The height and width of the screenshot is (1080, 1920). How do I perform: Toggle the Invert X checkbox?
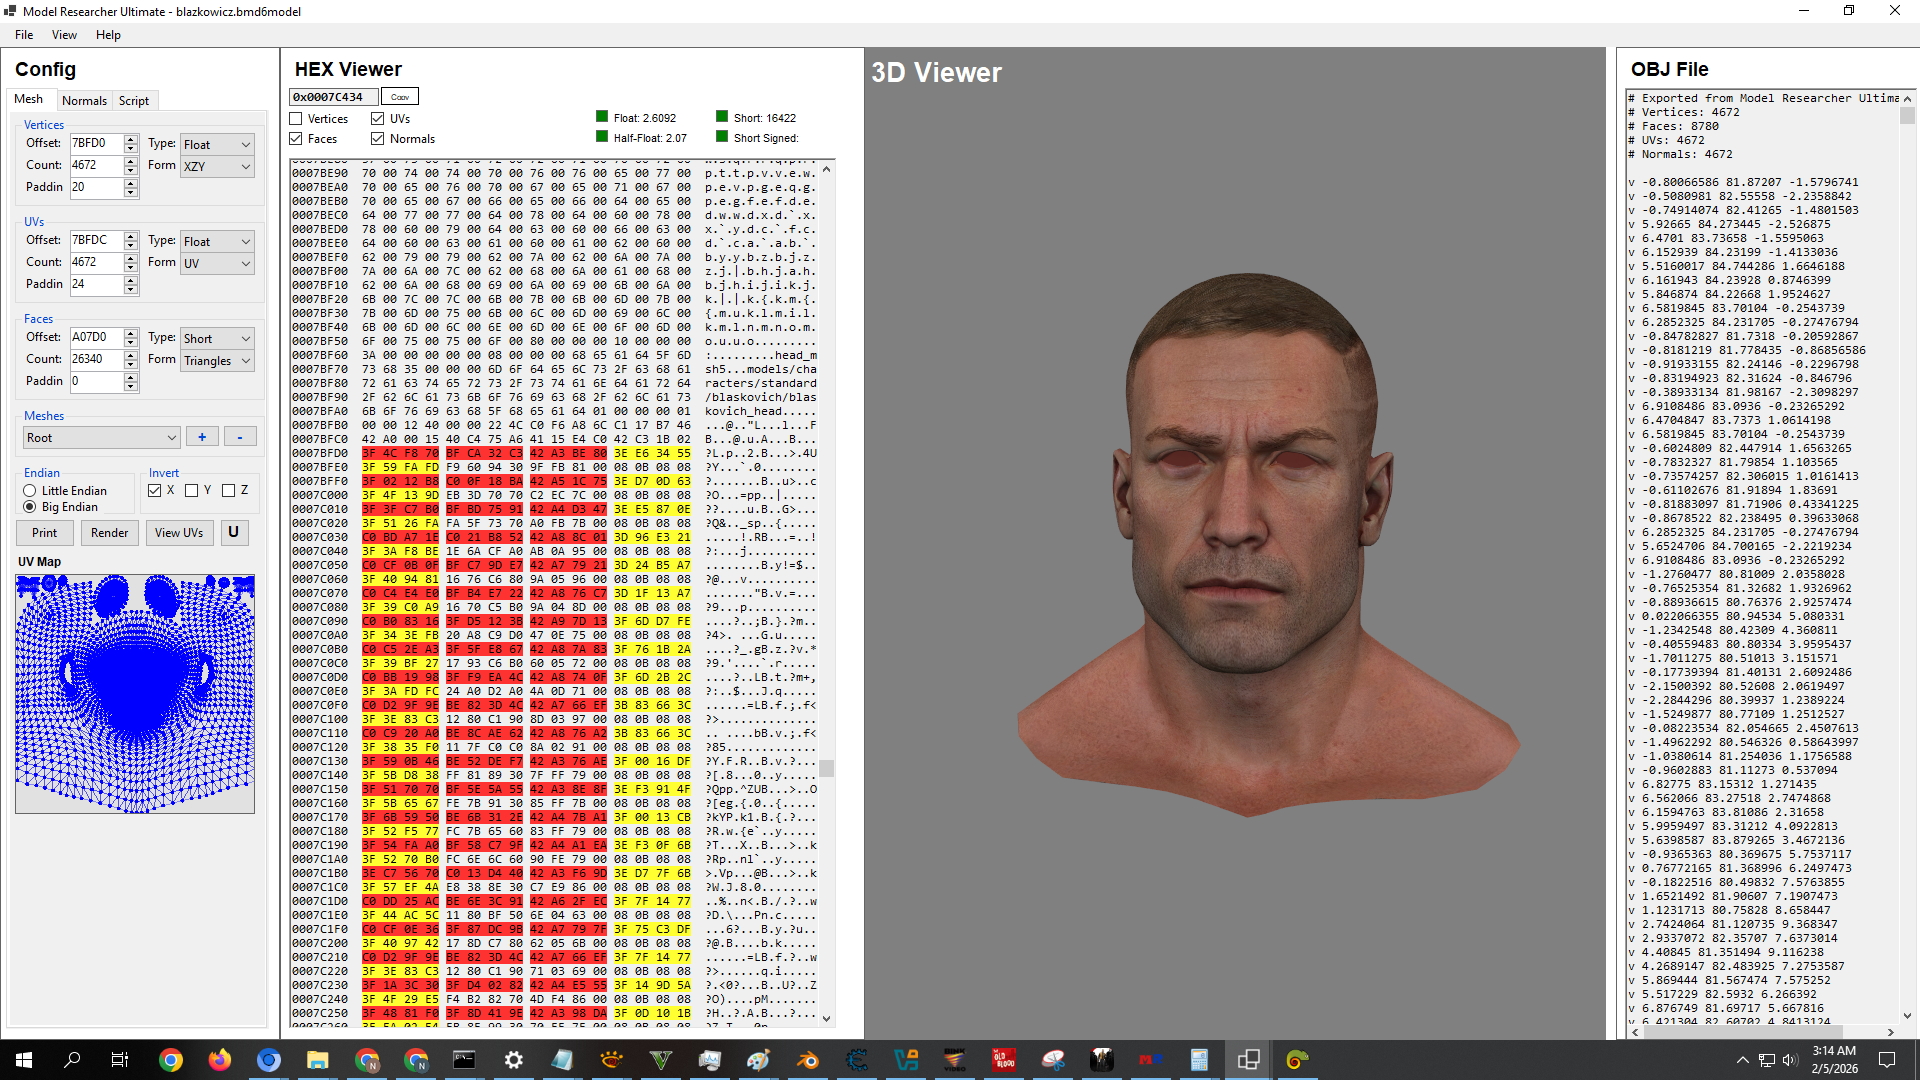[x=155, y=490]
